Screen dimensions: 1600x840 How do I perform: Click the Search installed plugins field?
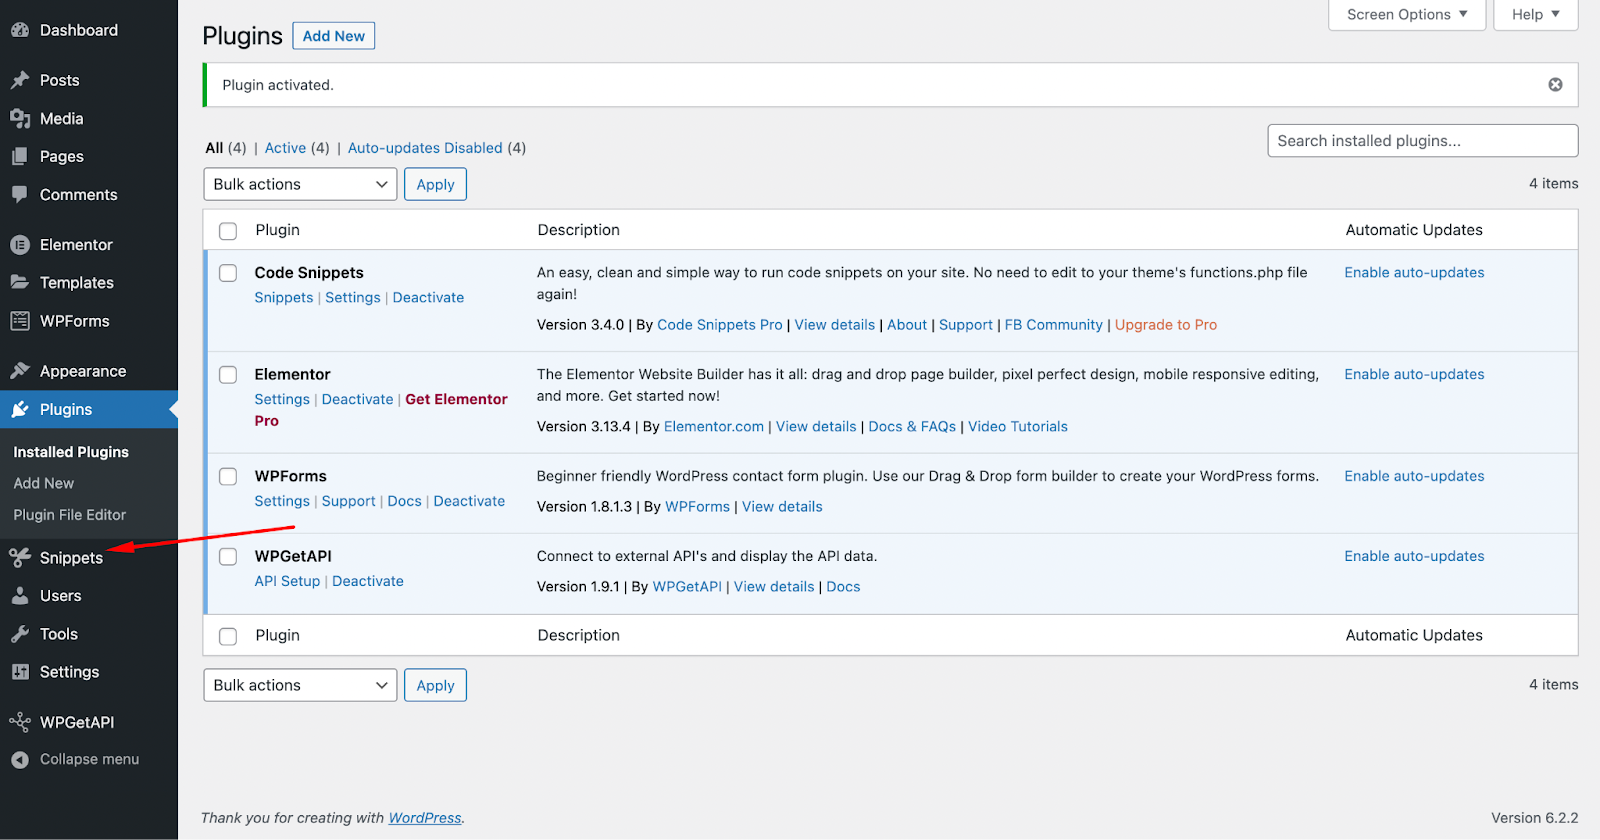pyautogui.click(x=1423, y=141)
